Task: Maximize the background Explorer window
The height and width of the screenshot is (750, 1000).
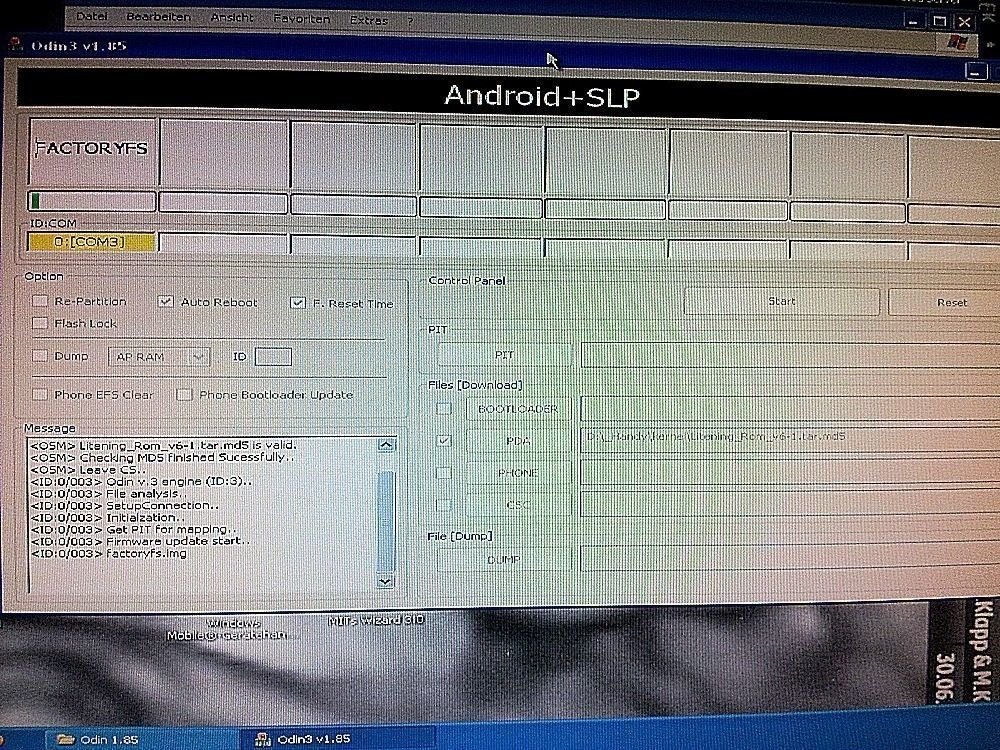Action: (x=939, y=21)
